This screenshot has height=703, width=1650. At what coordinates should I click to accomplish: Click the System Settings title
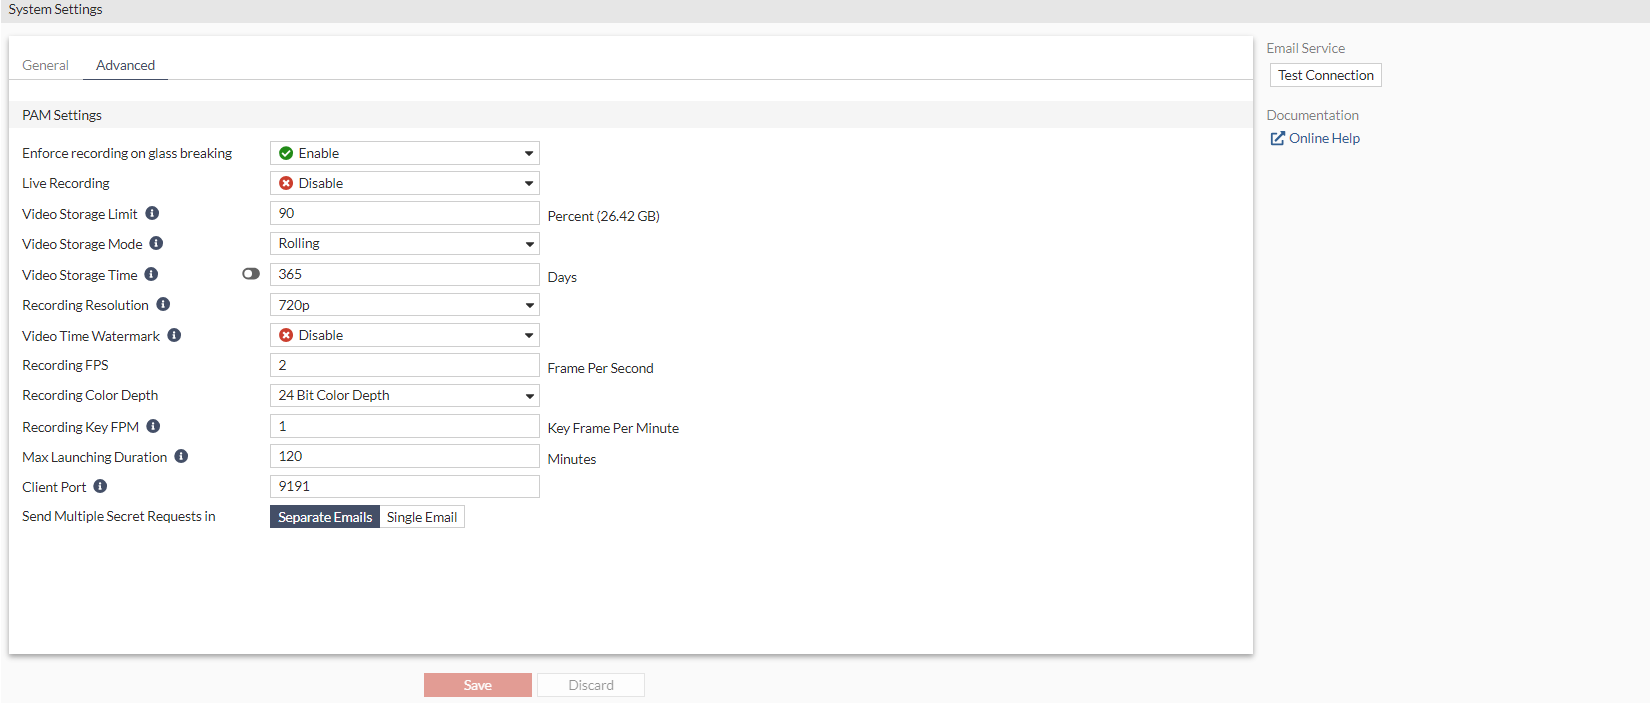tap(55, 9)
